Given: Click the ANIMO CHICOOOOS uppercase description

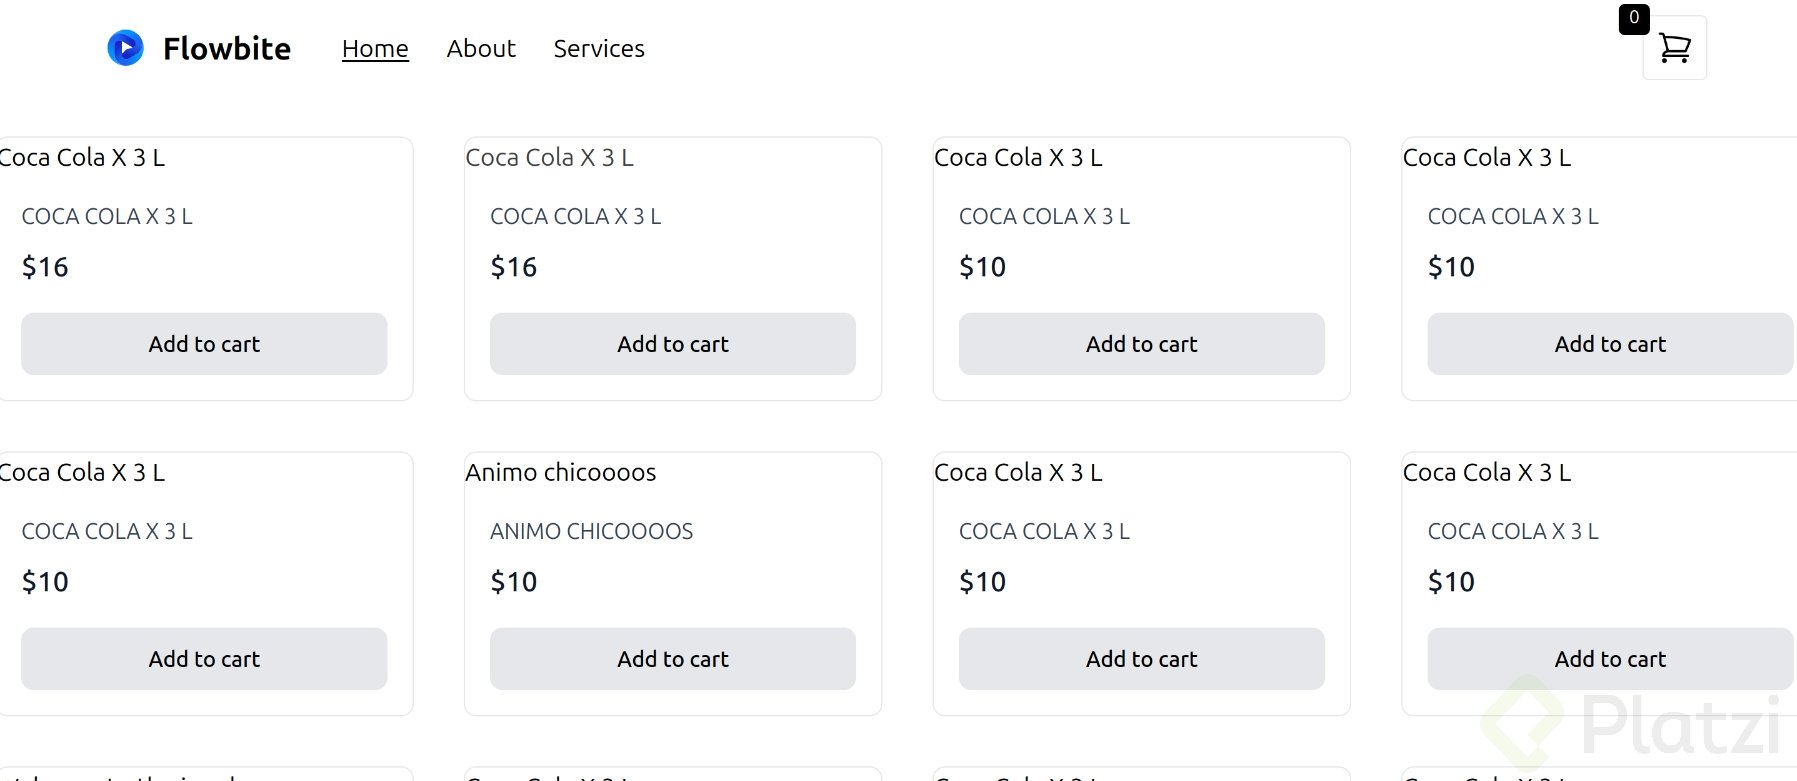Looking at the screenshot, I should tap(591, 531).
